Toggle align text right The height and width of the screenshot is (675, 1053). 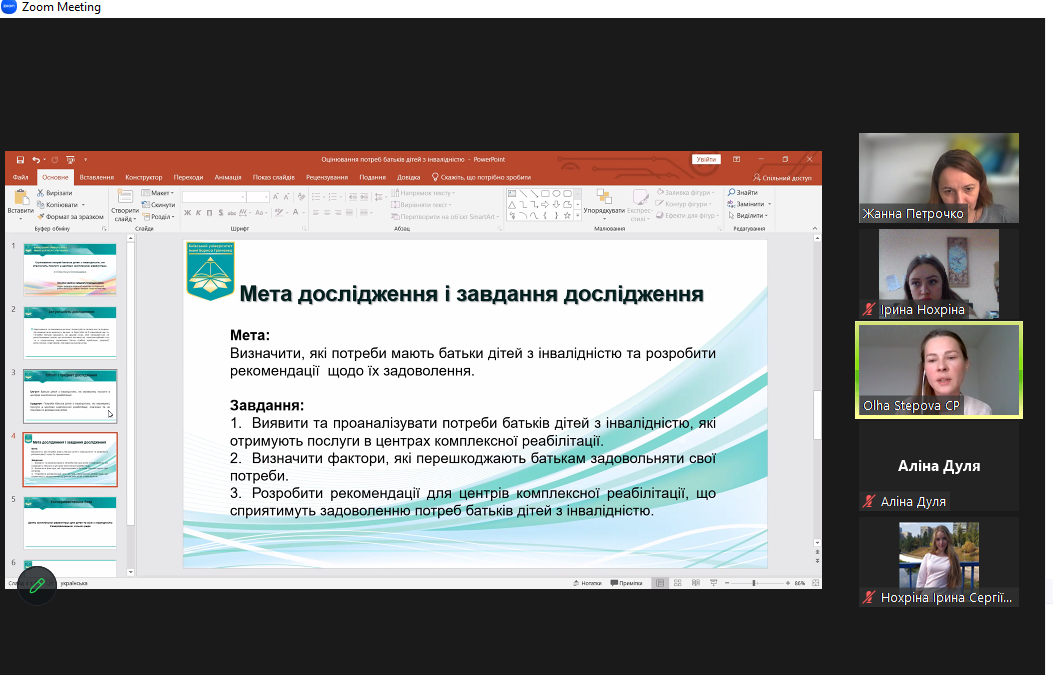tap(338, 213)
